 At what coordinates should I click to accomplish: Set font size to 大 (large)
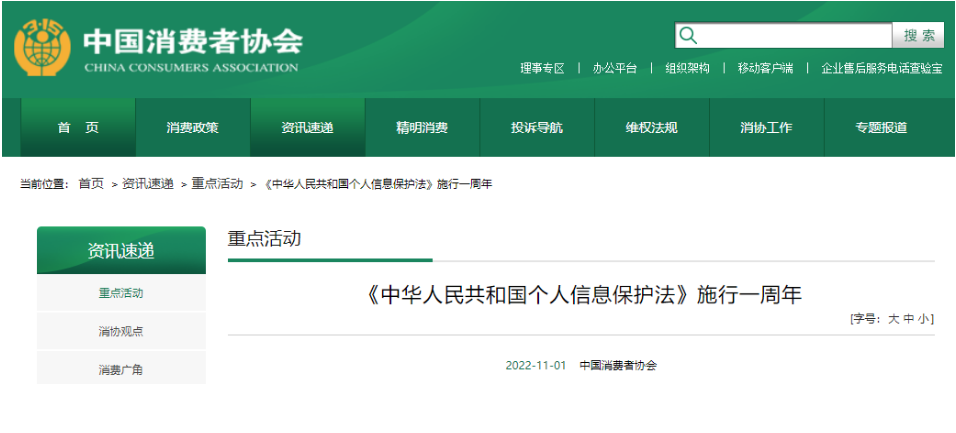[x=894, y=319]
